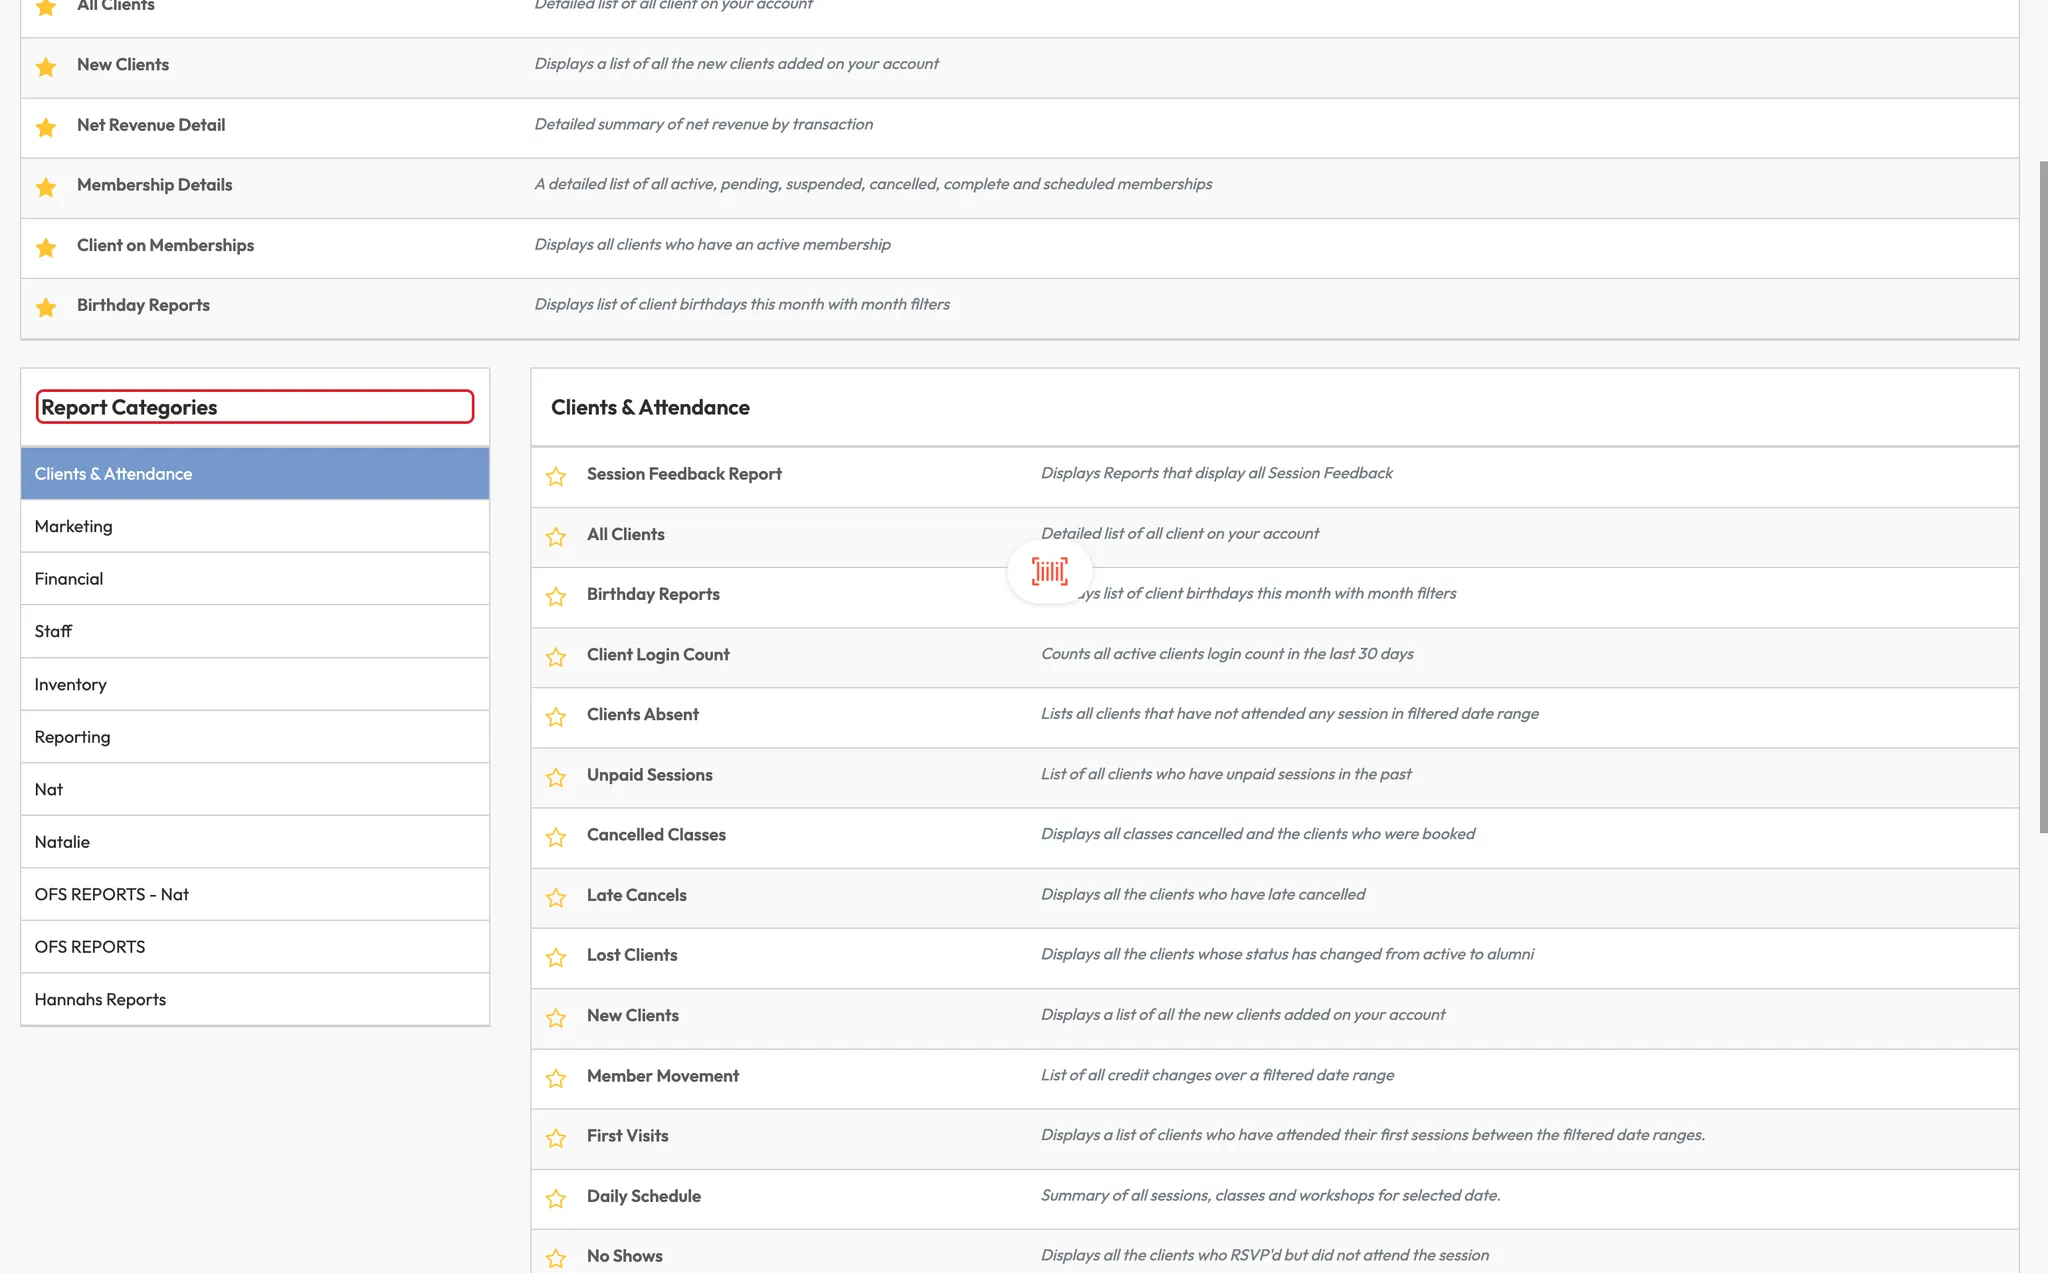Click the Report Categories search field
2048x1273 pixels.
[x=255, y=407]
